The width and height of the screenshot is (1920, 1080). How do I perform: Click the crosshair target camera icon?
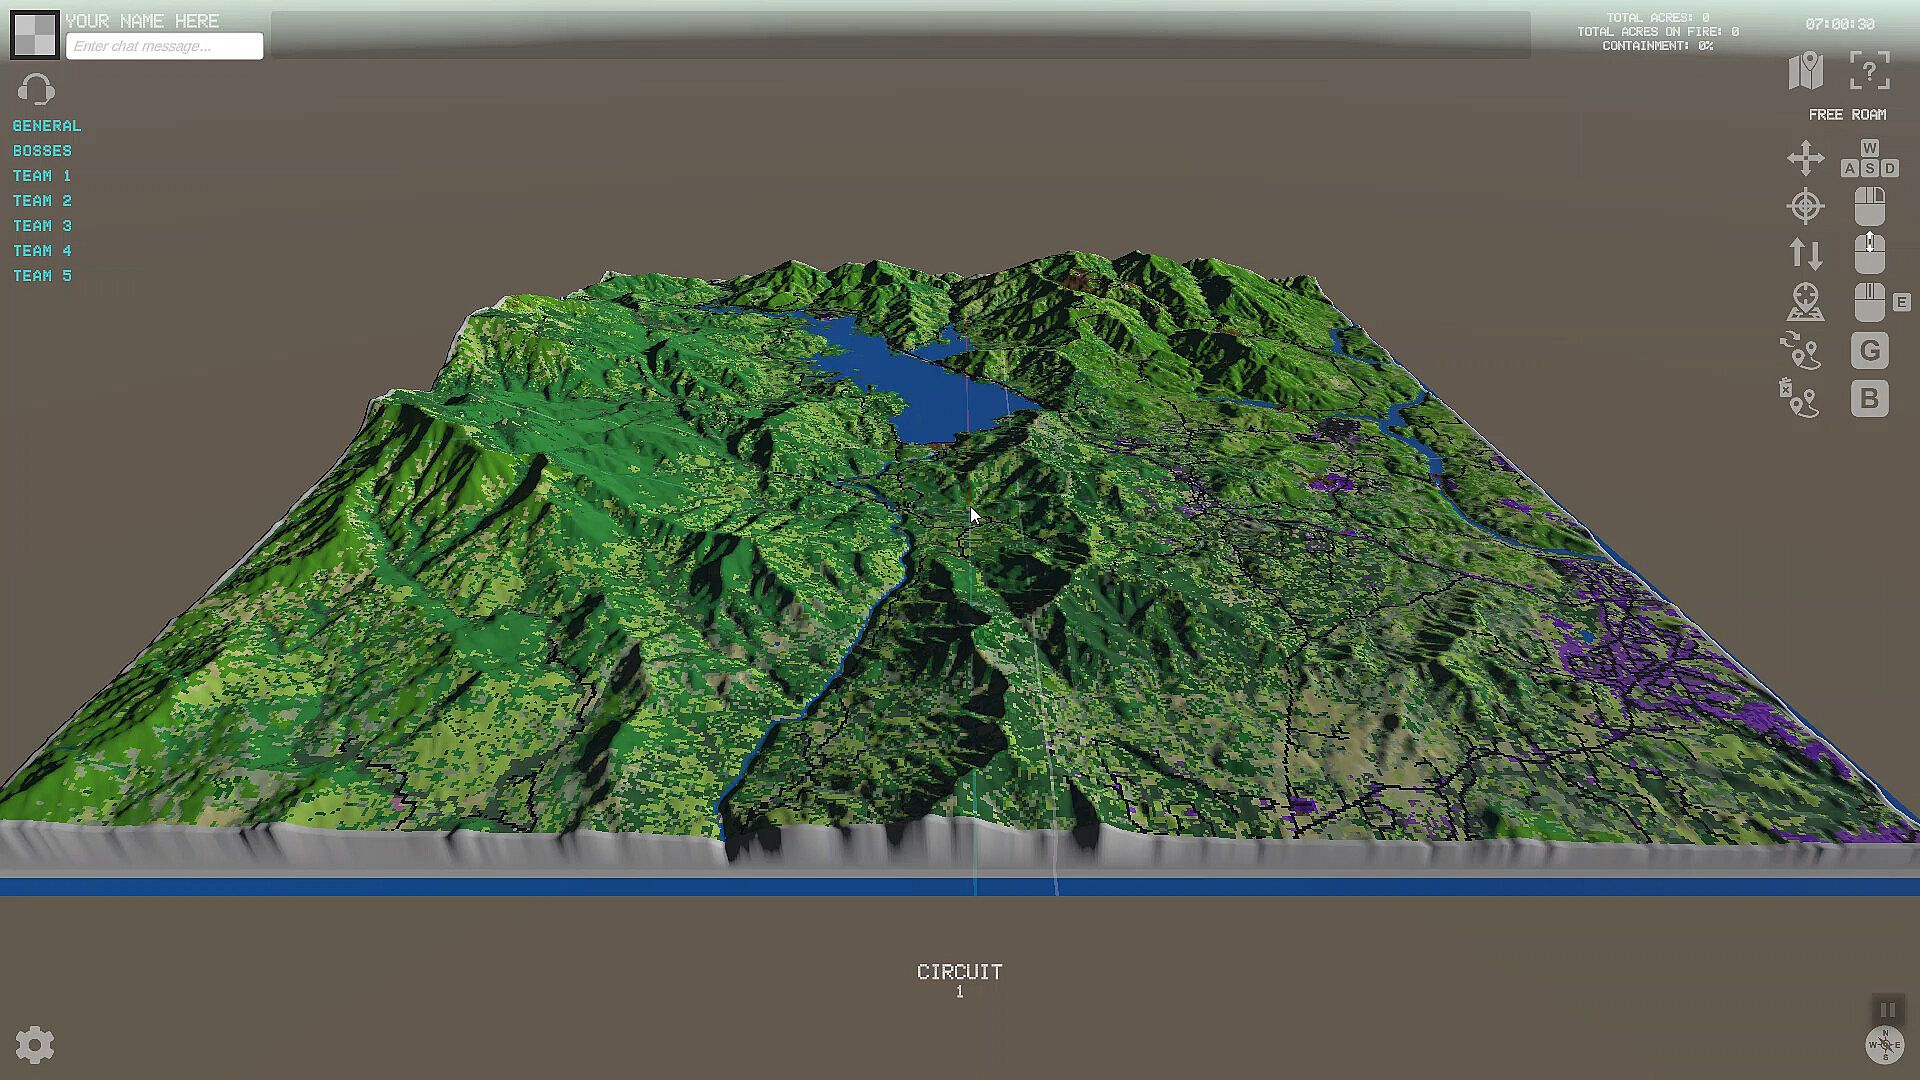click(1806, 206)
